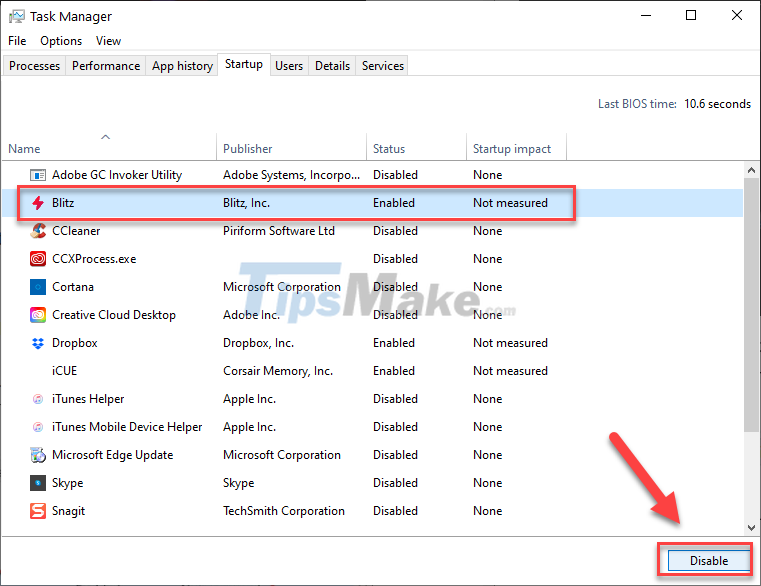Select the CCleaner row name

click(x=76, y=231)
